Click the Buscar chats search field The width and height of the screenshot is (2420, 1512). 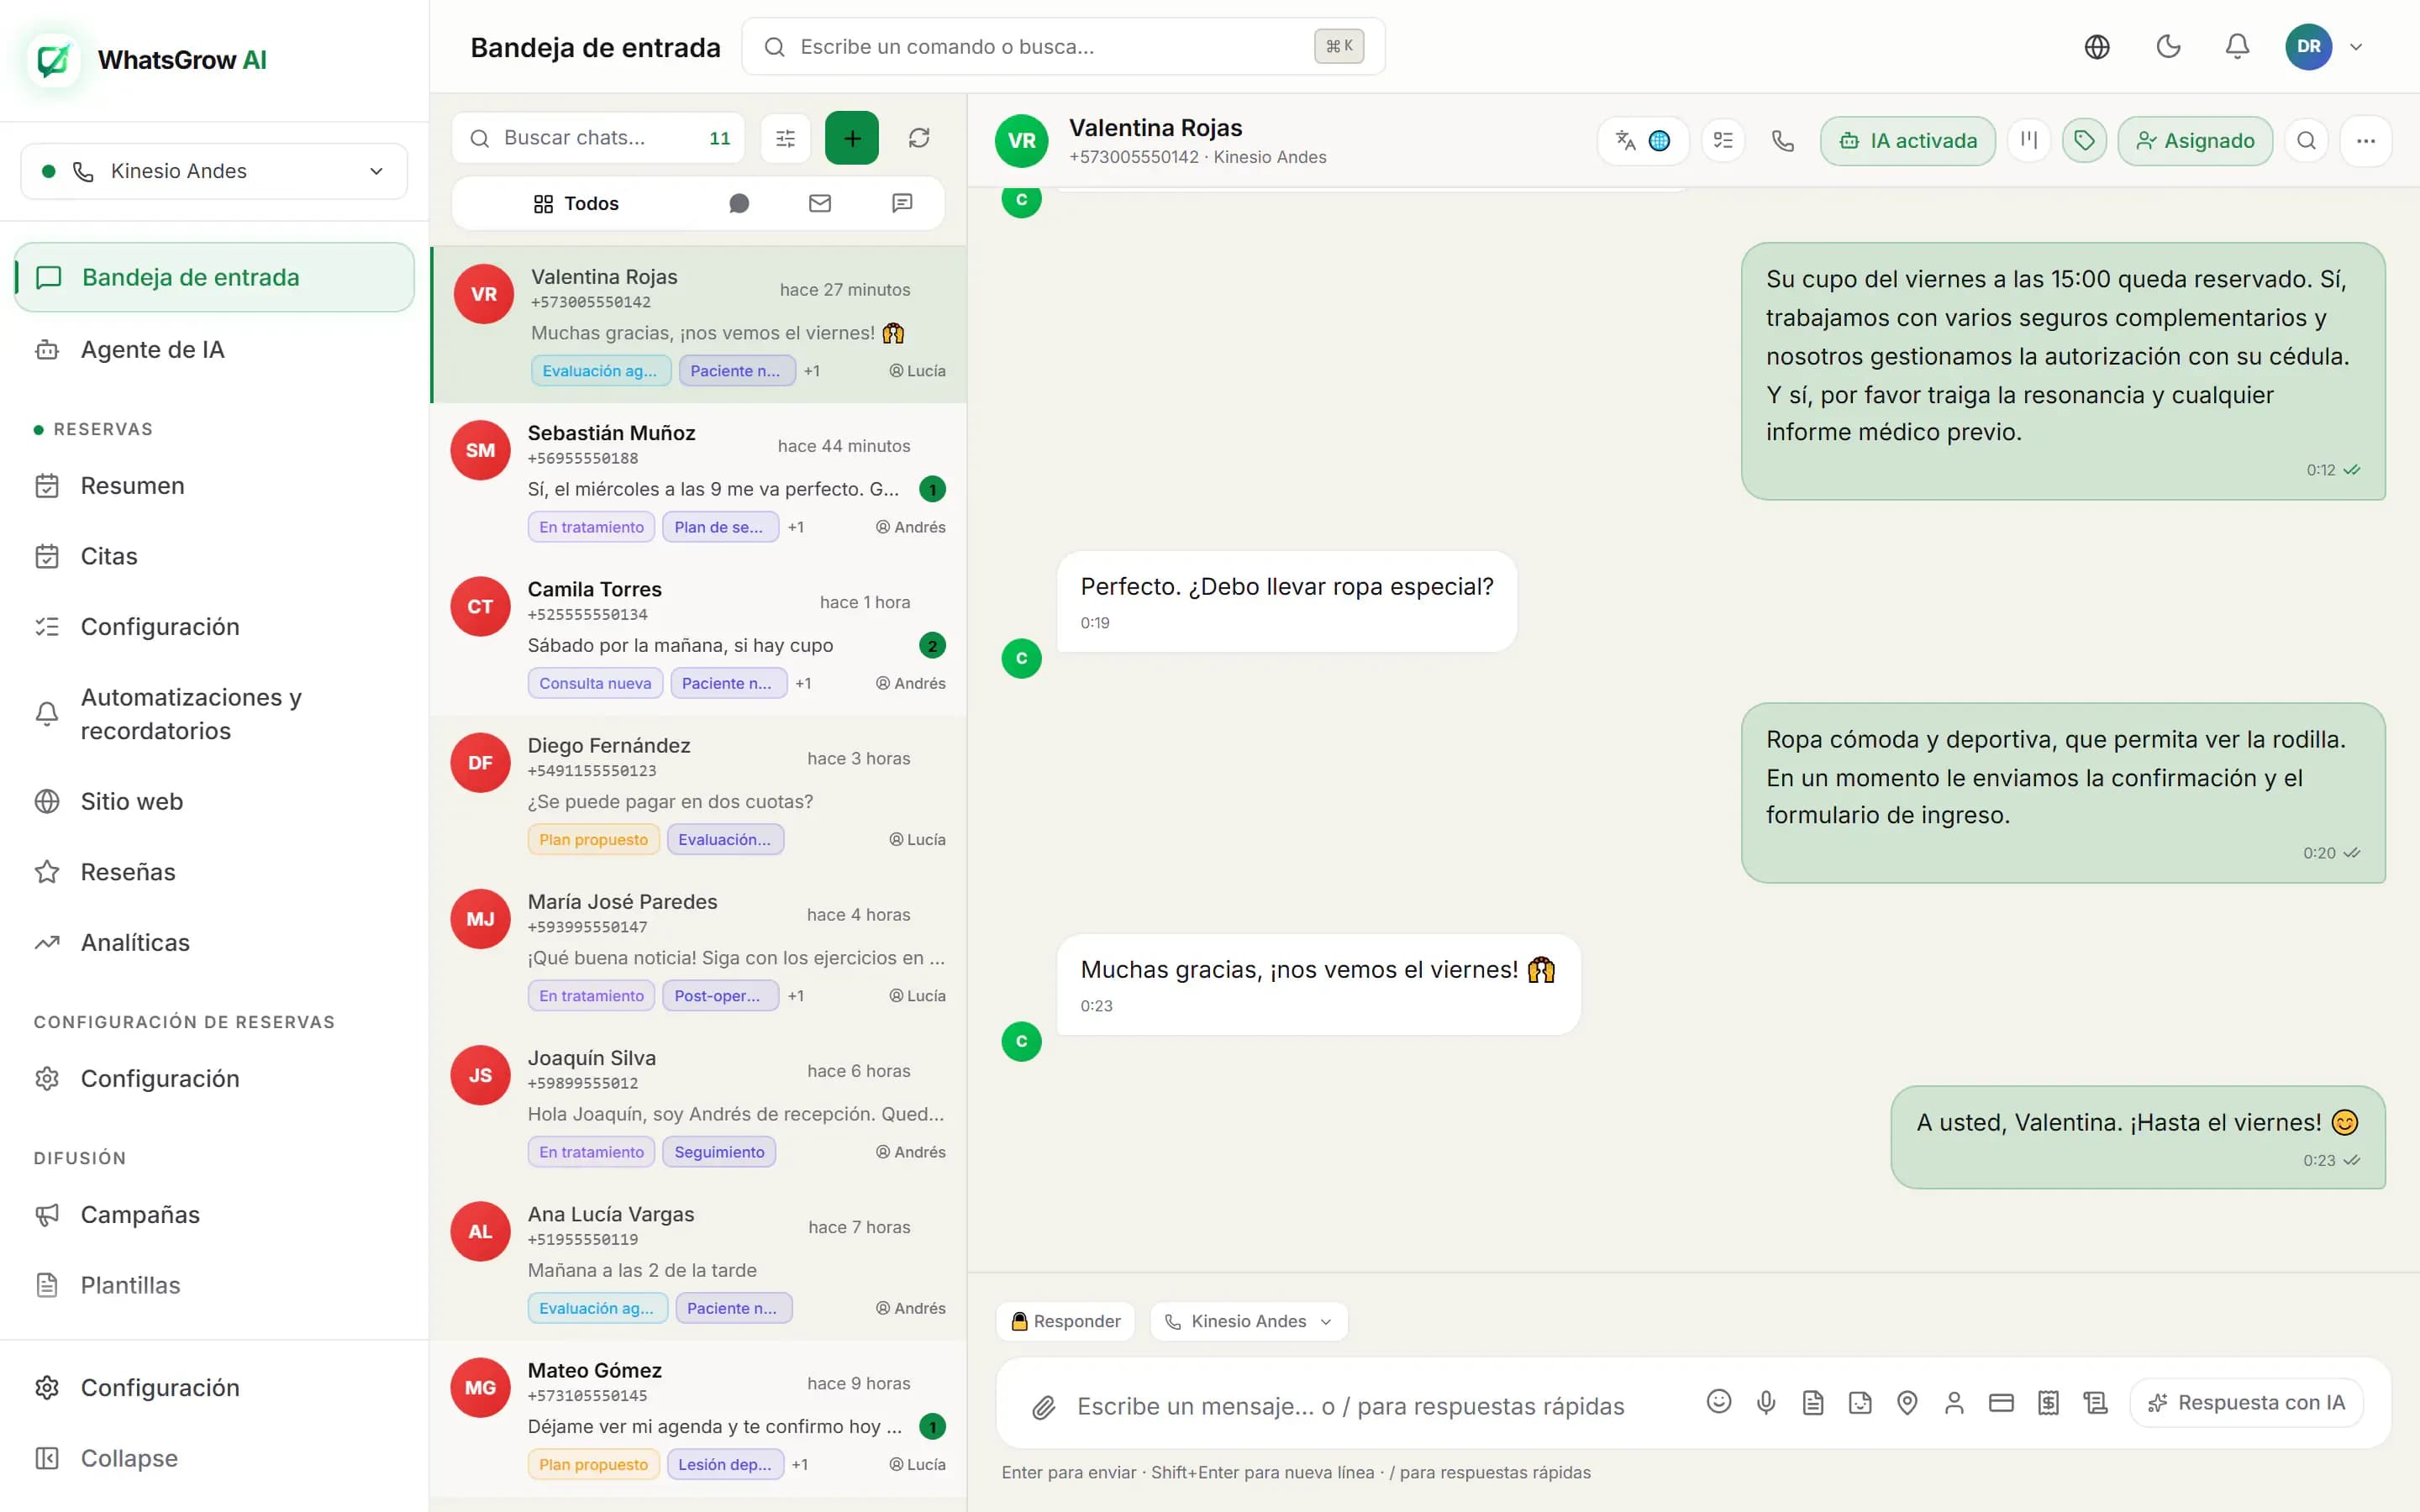(598, 138)
